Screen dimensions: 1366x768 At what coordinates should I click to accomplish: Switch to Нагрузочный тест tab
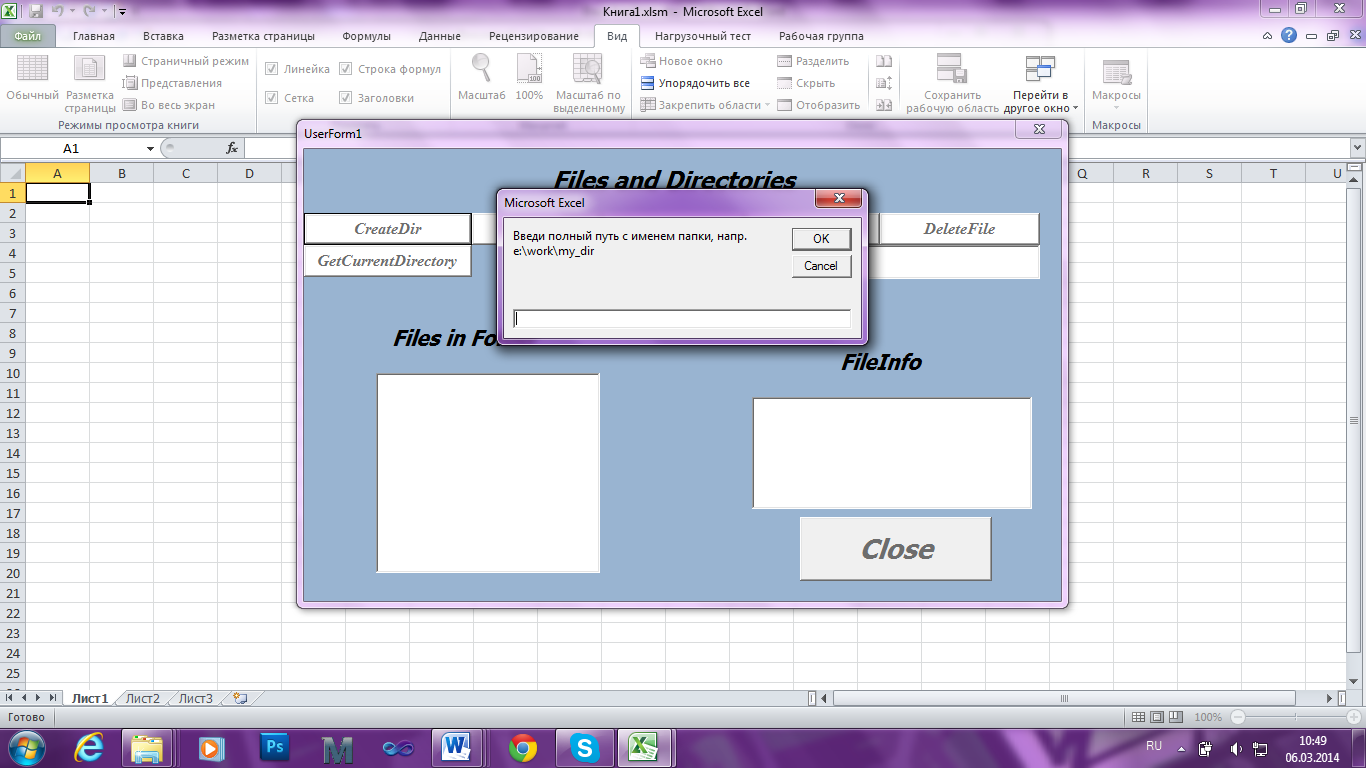click(703, 36)
